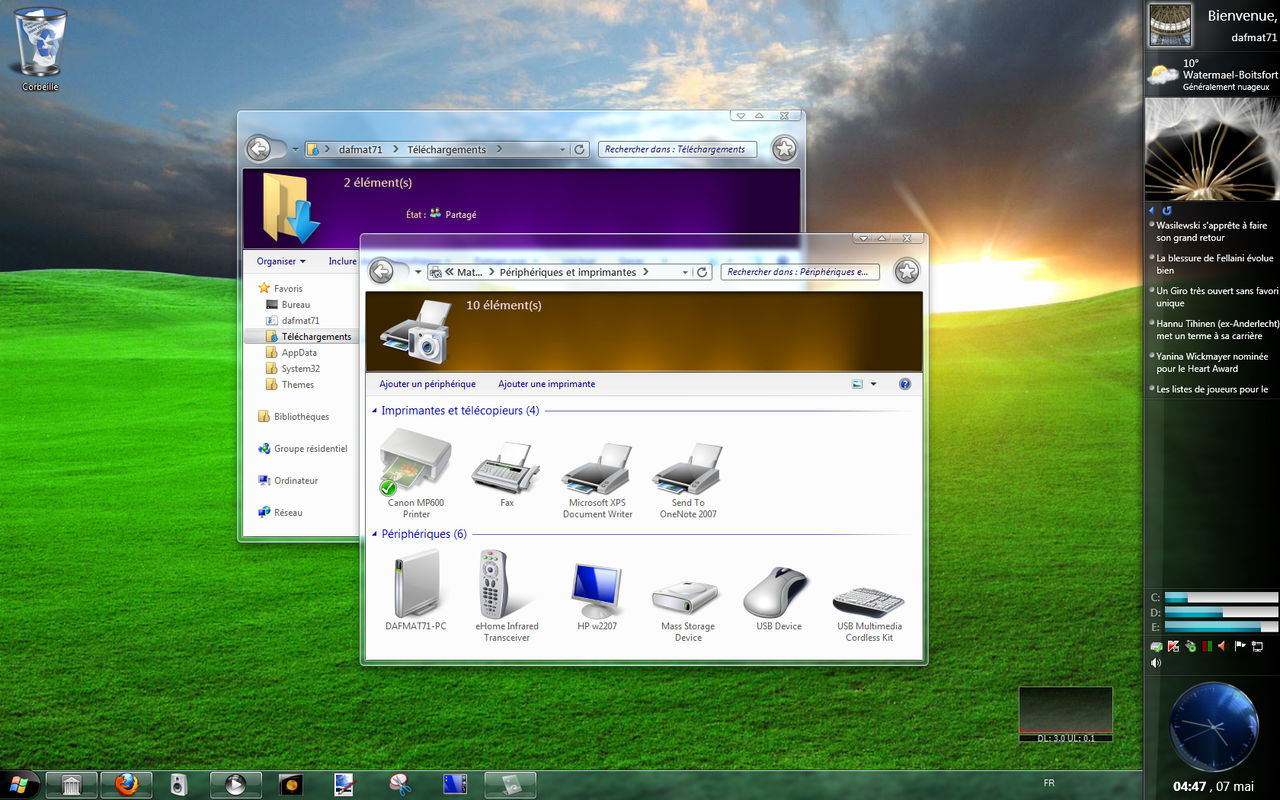The width and height of the screenshot is (1280, 800).
Task: Open the media player play-button taskbar icon
Action: click(x=236, y=784)
